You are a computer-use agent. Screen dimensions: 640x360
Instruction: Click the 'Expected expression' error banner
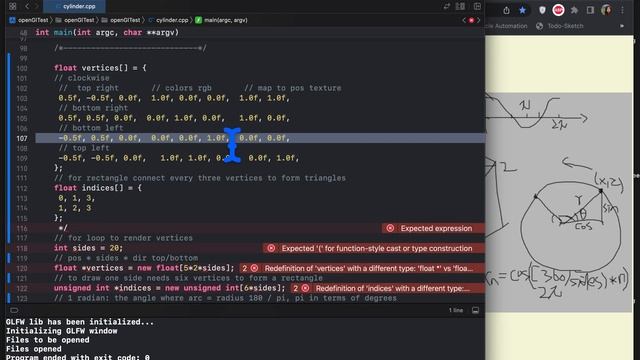433,228
